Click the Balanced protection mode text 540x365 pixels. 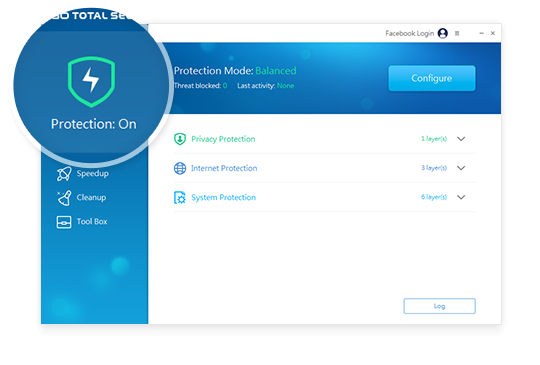pyautogui.click(x=276, y=71)
